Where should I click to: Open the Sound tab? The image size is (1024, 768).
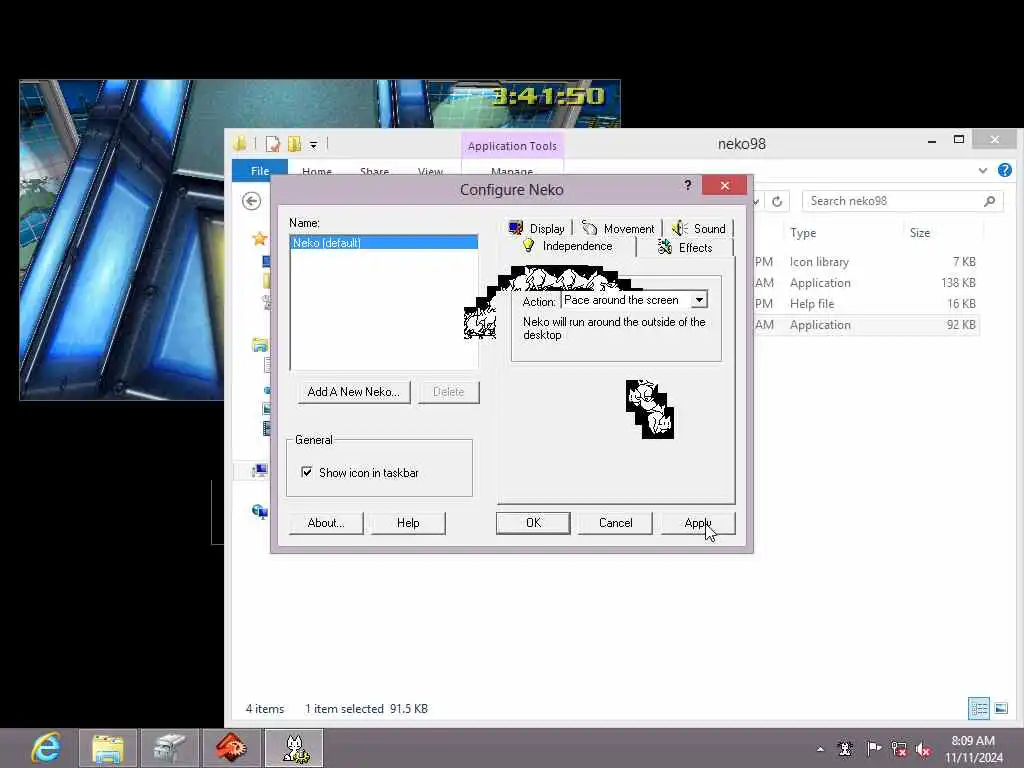coord(699,229)
